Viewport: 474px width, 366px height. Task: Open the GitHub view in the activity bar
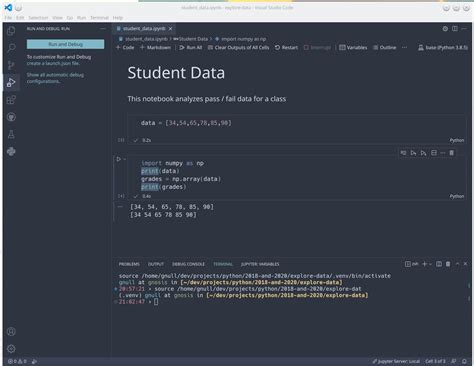[11, 117]
